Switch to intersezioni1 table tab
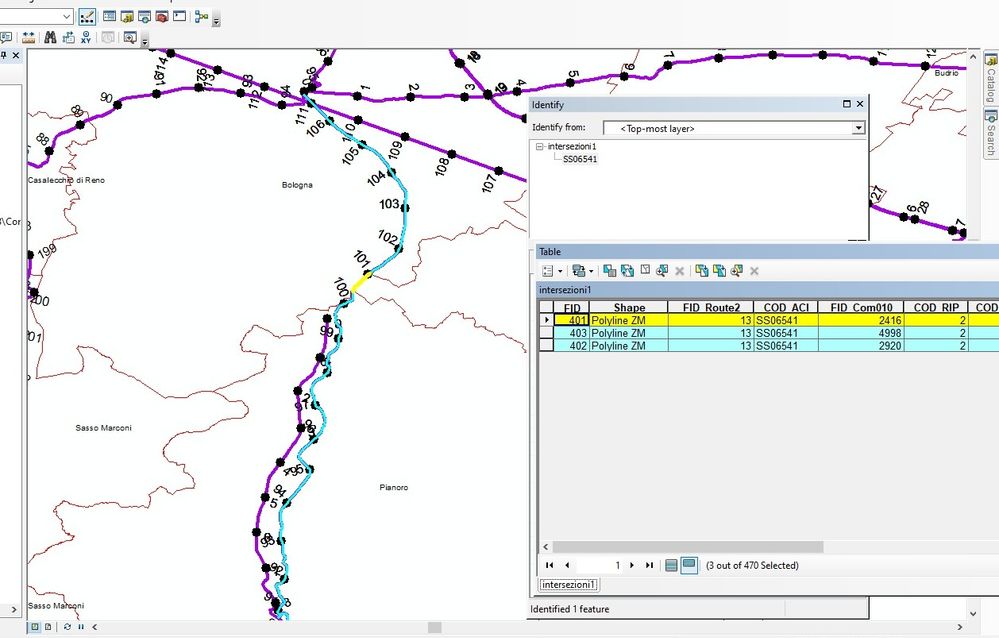 click(568, 584)
